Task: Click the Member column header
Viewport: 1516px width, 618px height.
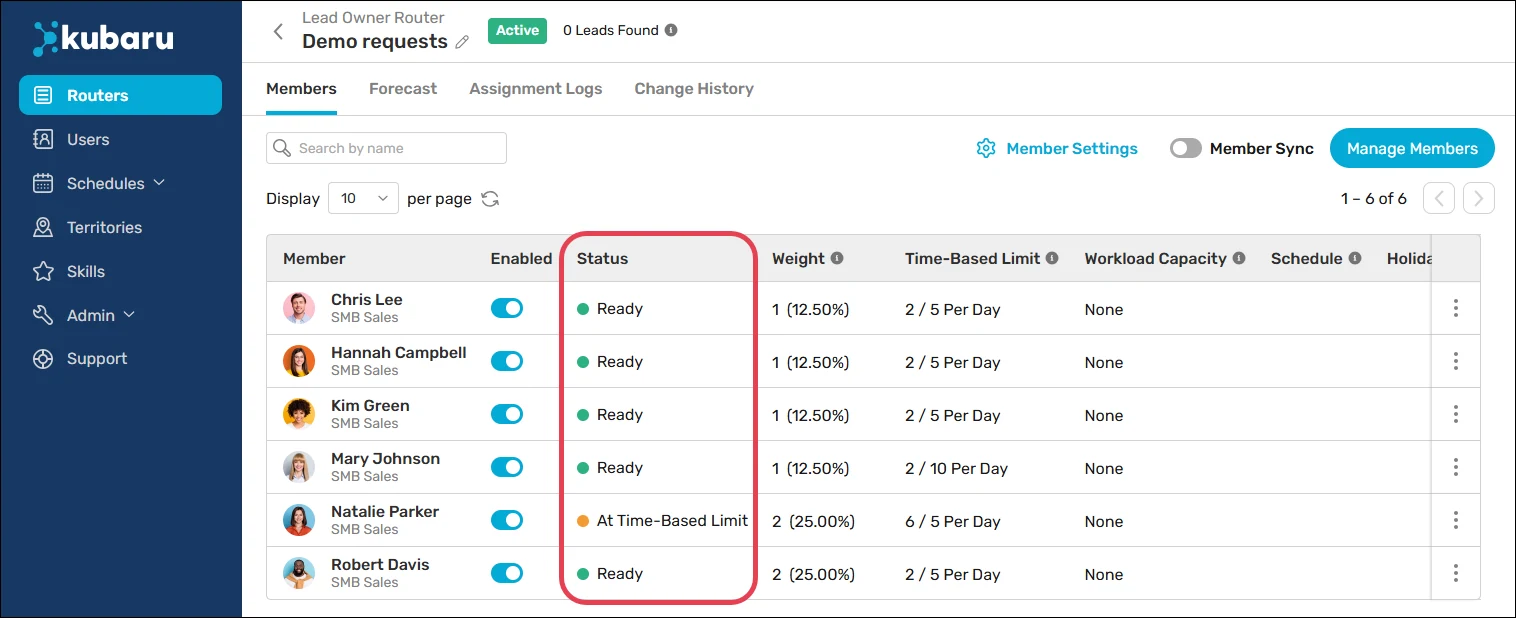Action: tap(314, 258)
